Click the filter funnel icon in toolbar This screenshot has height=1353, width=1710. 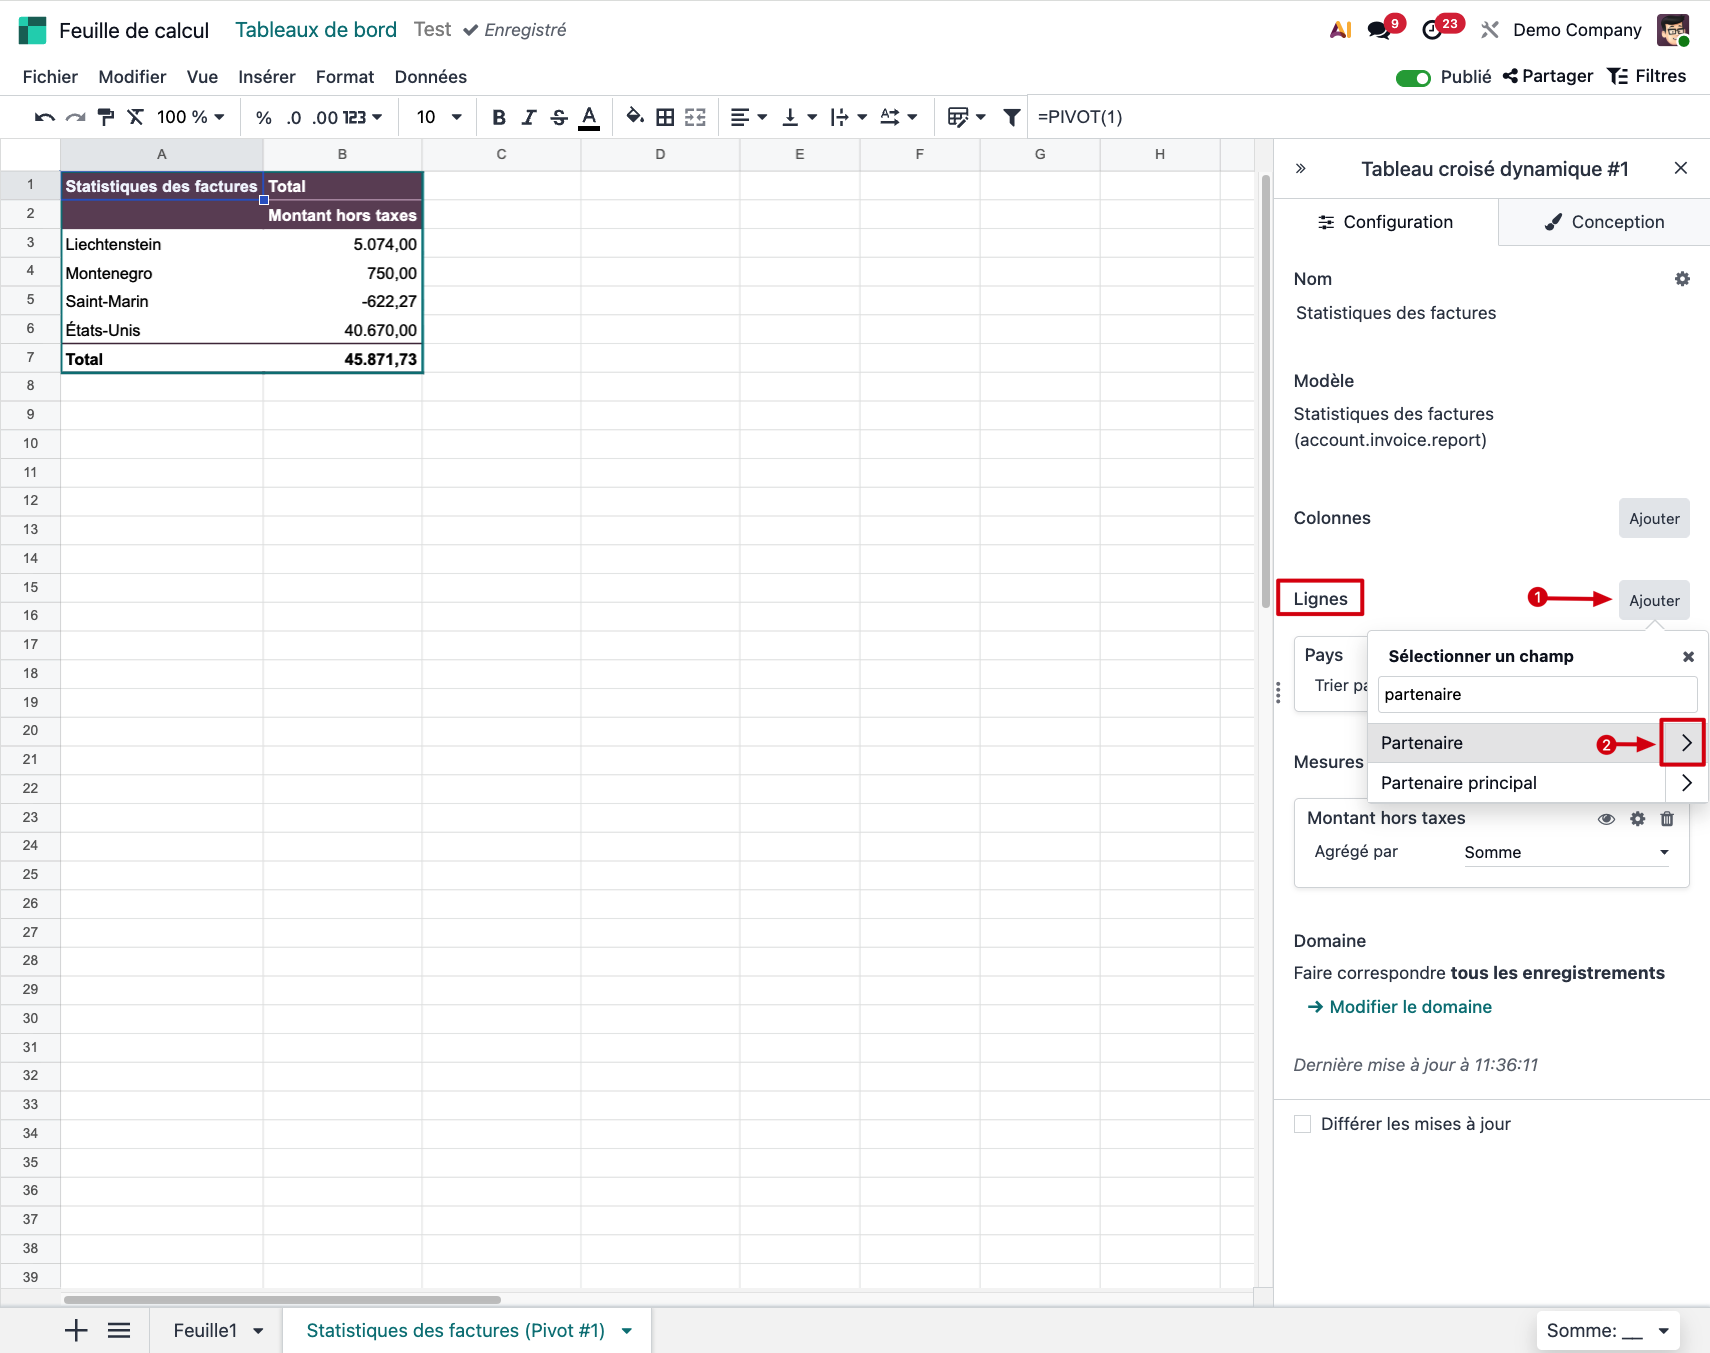point(1012,117)
